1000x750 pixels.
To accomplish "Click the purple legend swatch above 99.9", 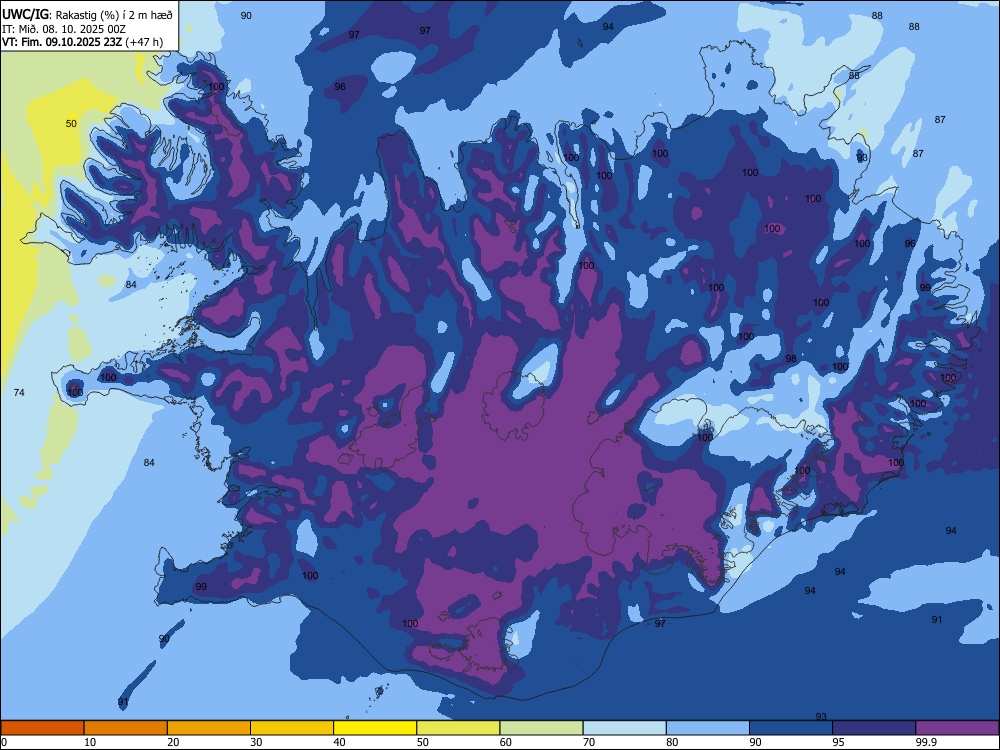I will [957, 728].
